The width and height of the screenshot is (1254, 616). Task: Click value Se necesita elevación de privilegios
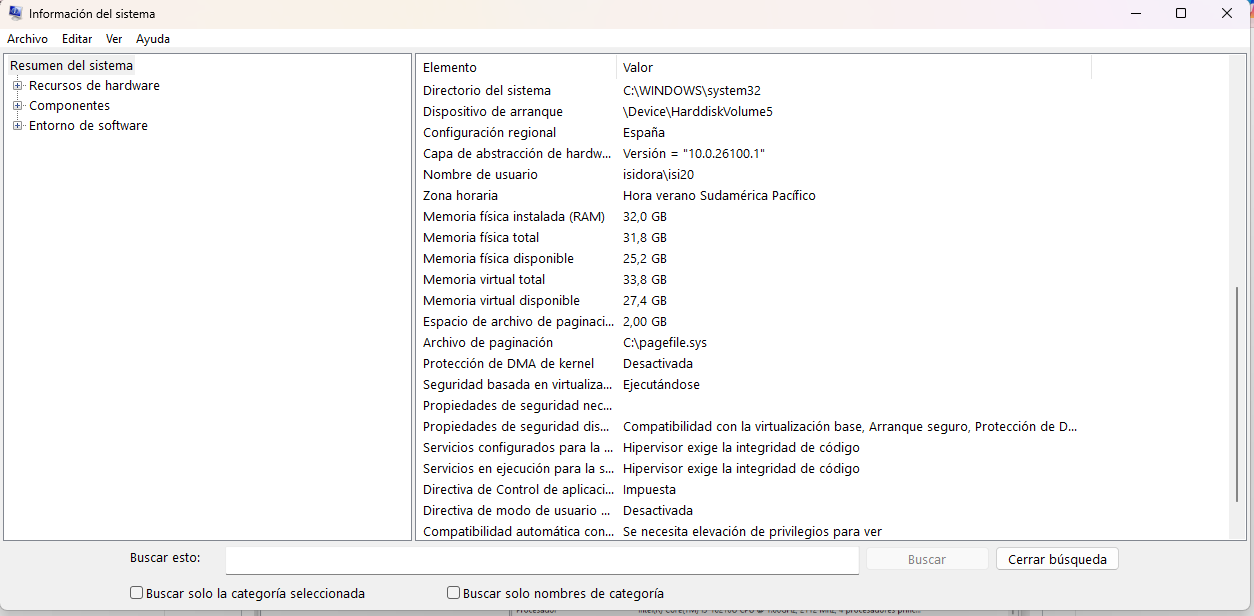752,531
